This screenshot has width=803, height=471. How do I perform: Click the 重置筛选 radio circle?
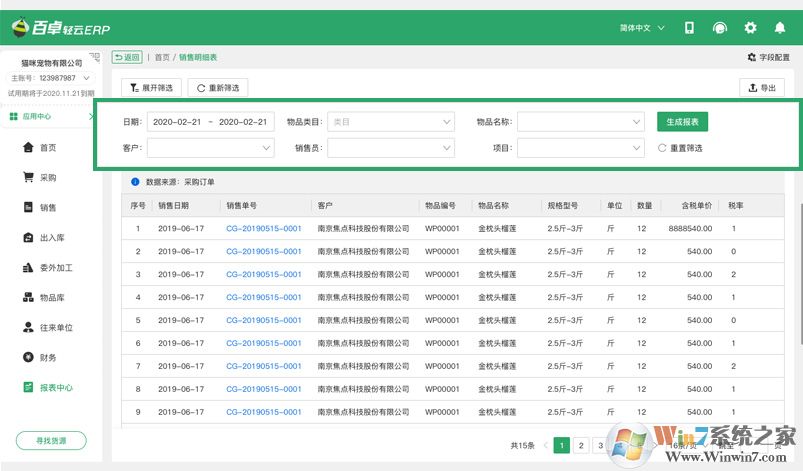[x=662, y=148]
